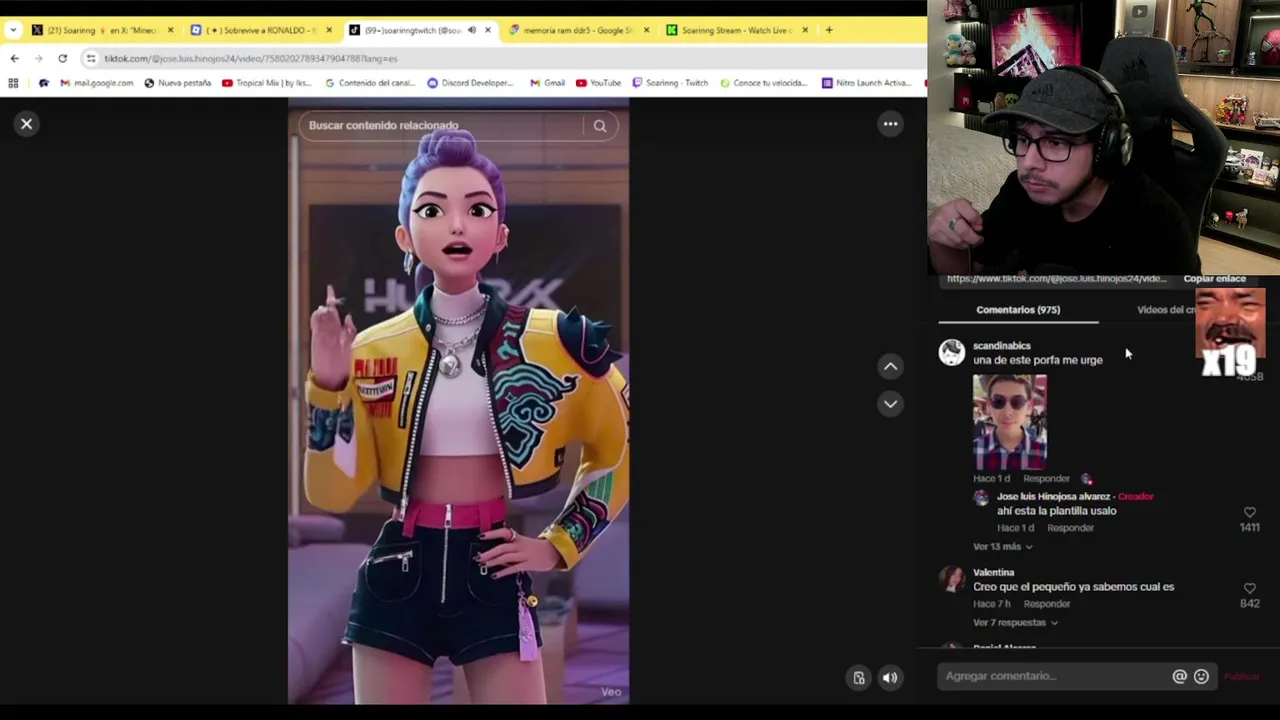Open scandinabics' profile avatar

pyautogui.click(x=952, y=352)
